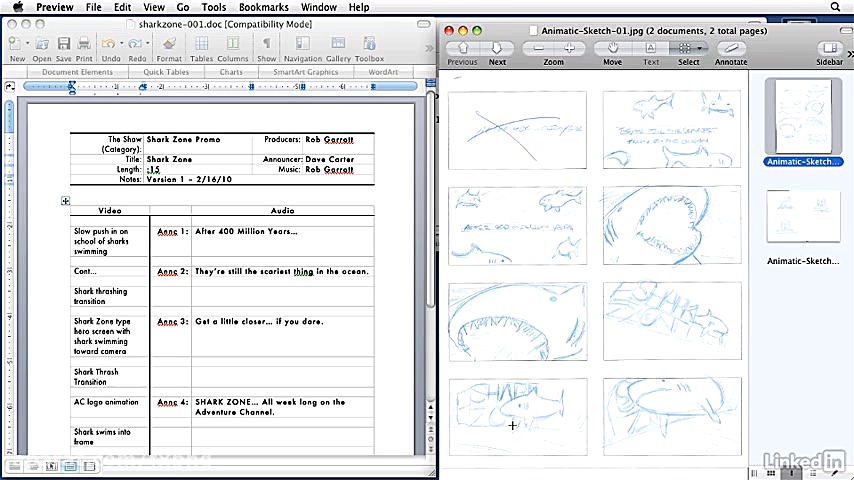Click the Print icon in Word toolbar

(84, 46)
